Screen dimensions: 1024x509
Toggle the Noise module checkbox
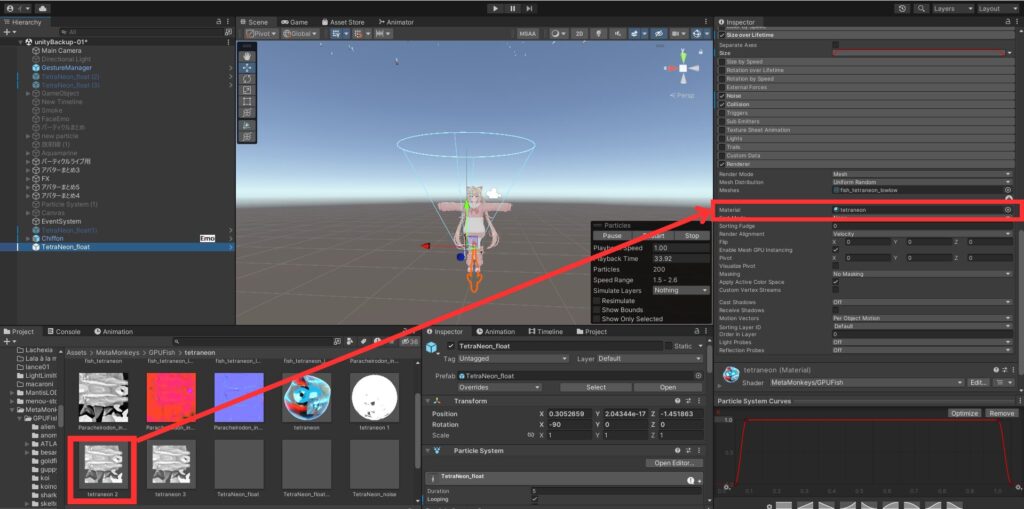coord(722,96)
